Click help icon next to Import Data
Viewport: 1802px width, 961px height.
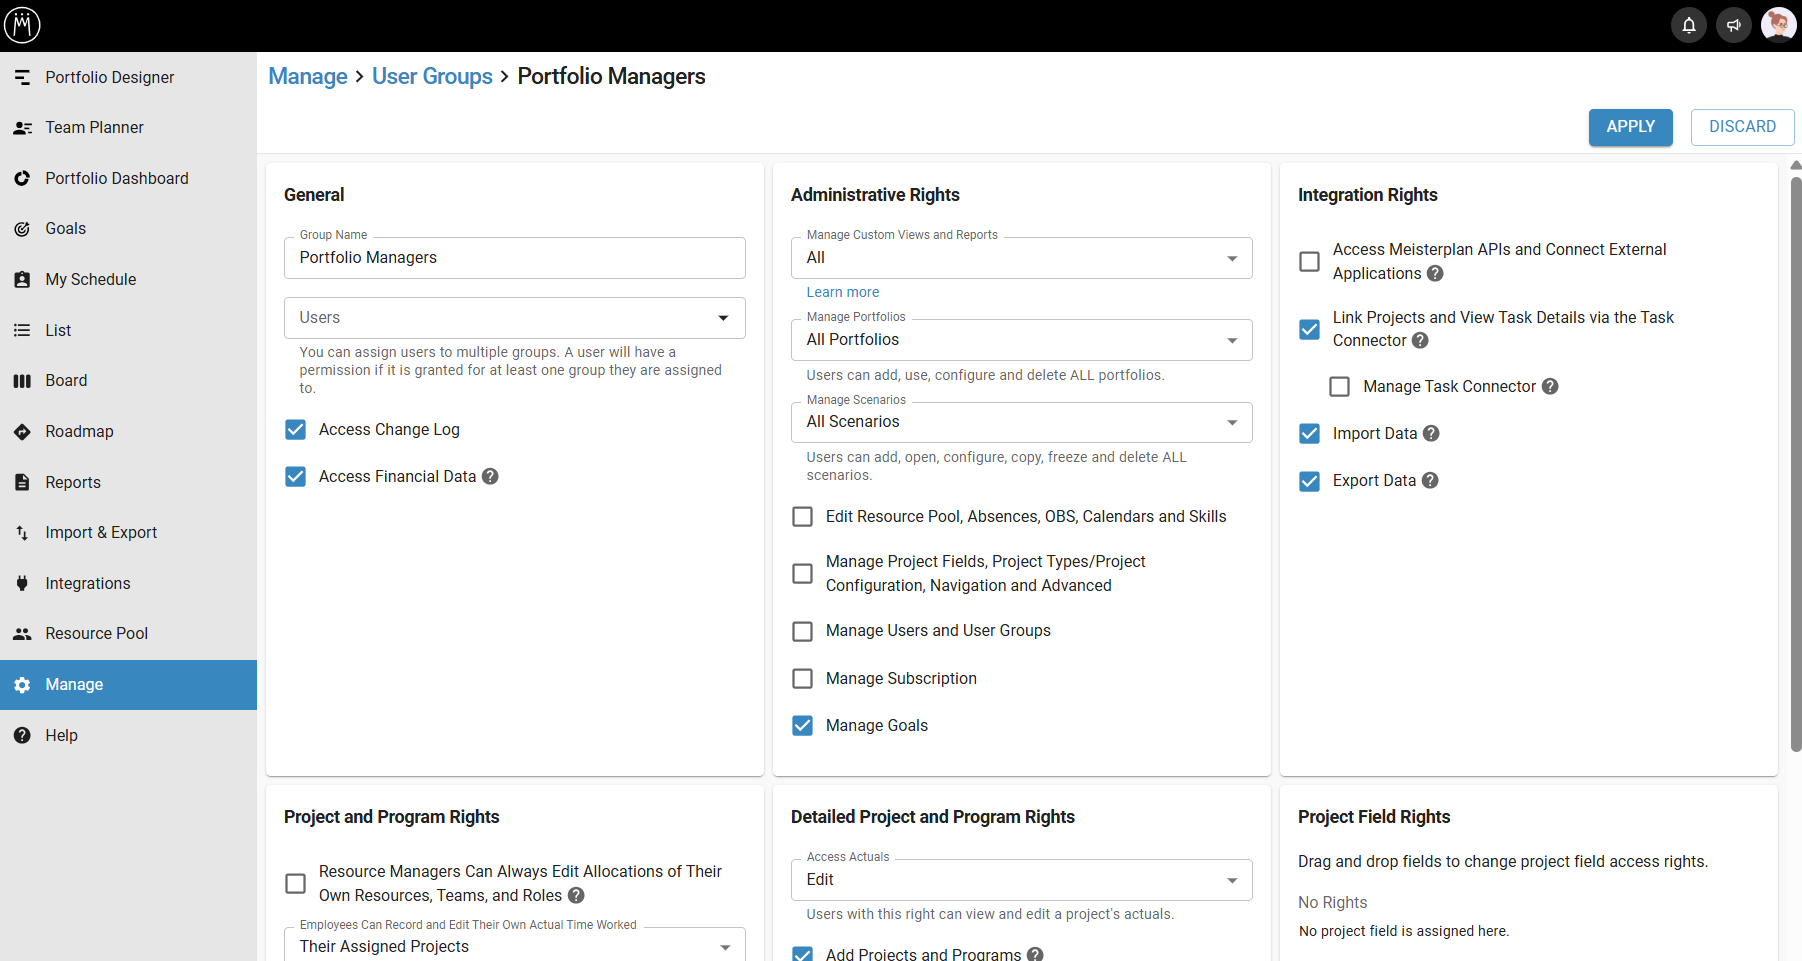pos(1431,434)
